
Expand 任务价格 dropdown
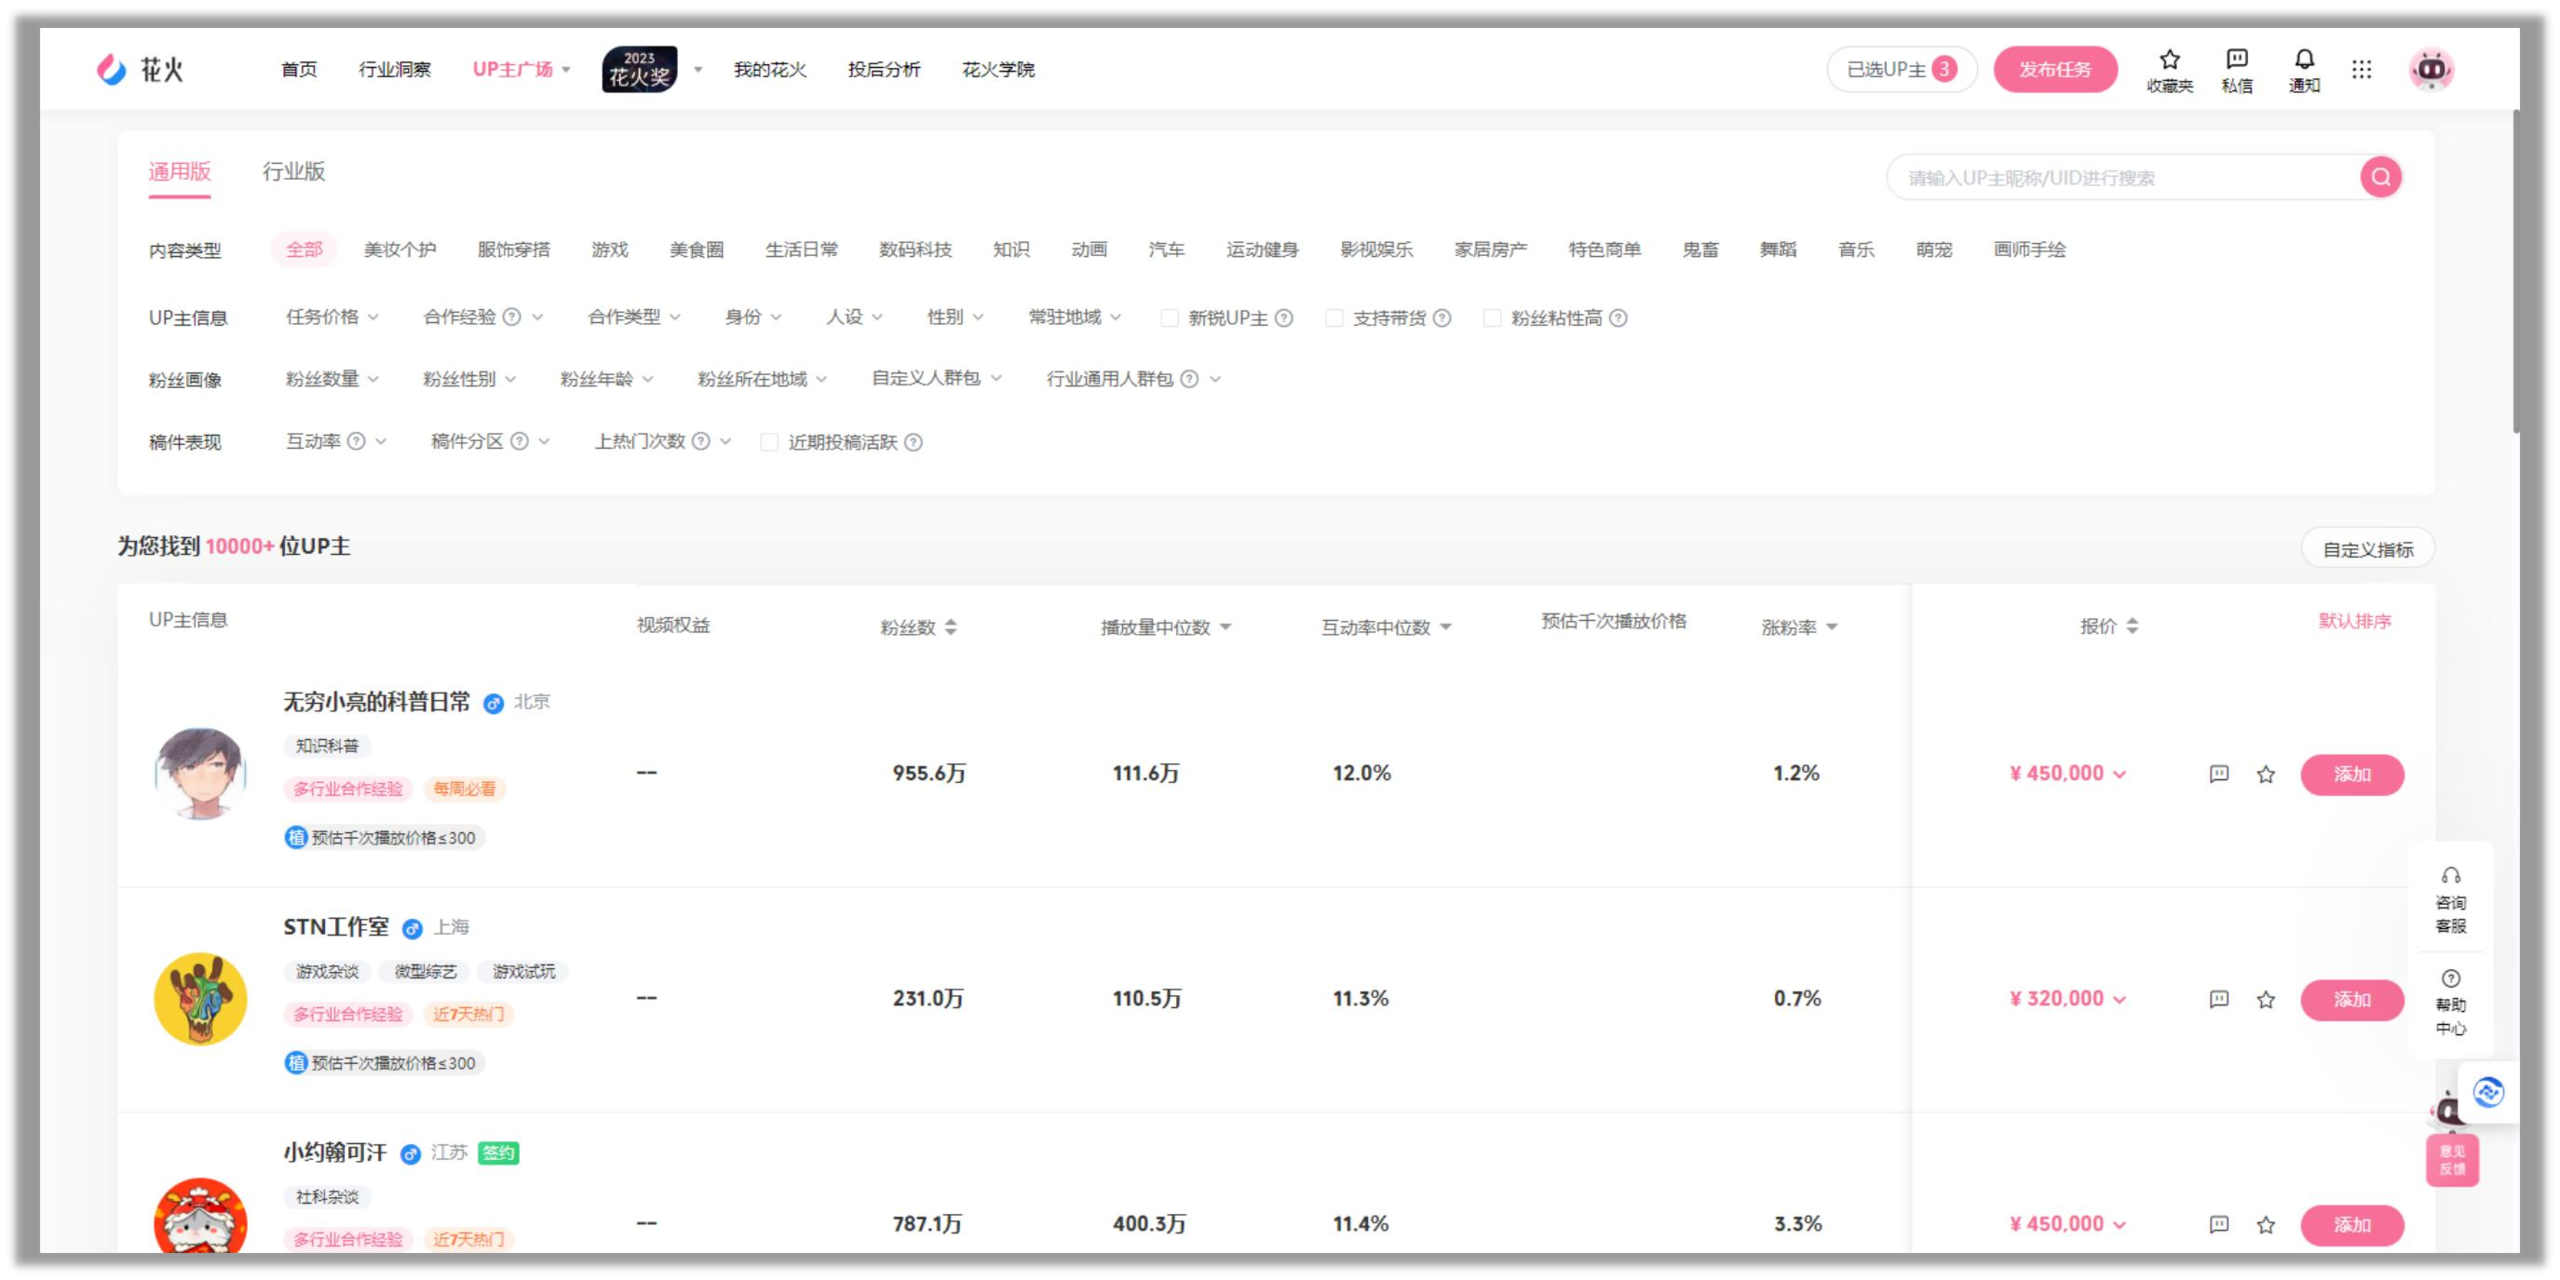tap(332, 317)
